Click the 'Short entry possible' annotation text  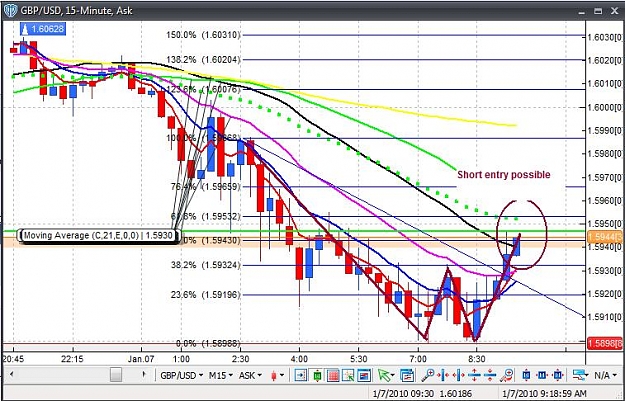[x=503, y=175]
